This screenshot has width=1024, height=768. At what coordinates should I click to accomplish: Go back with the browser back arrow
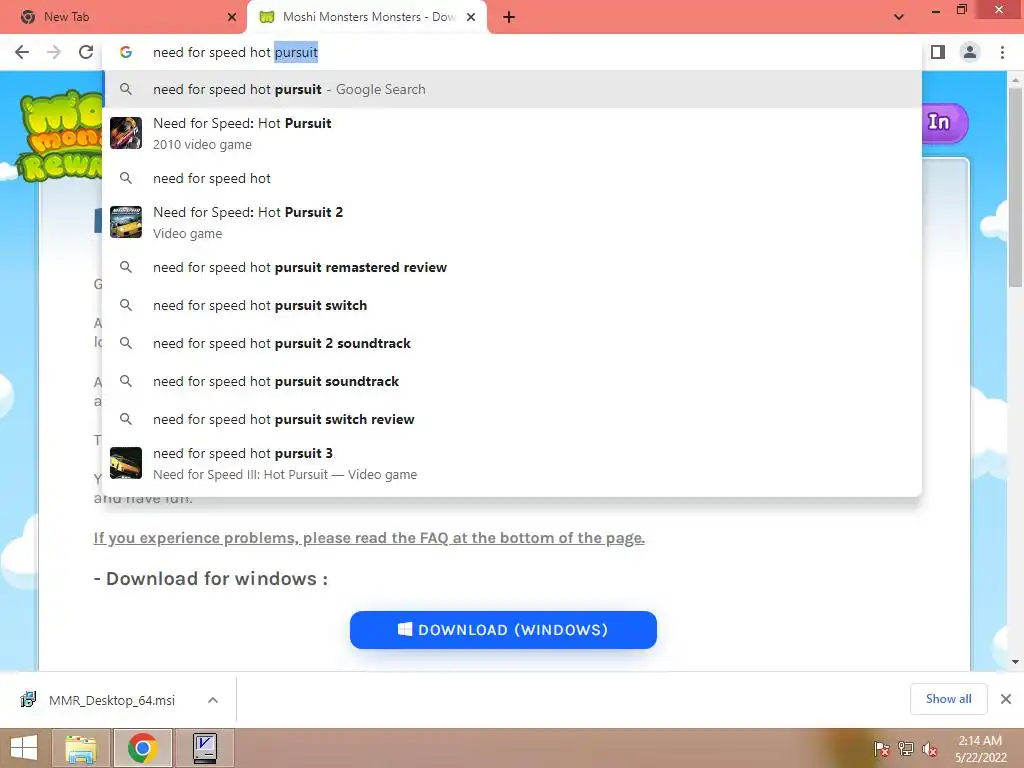tap(22, 52)
